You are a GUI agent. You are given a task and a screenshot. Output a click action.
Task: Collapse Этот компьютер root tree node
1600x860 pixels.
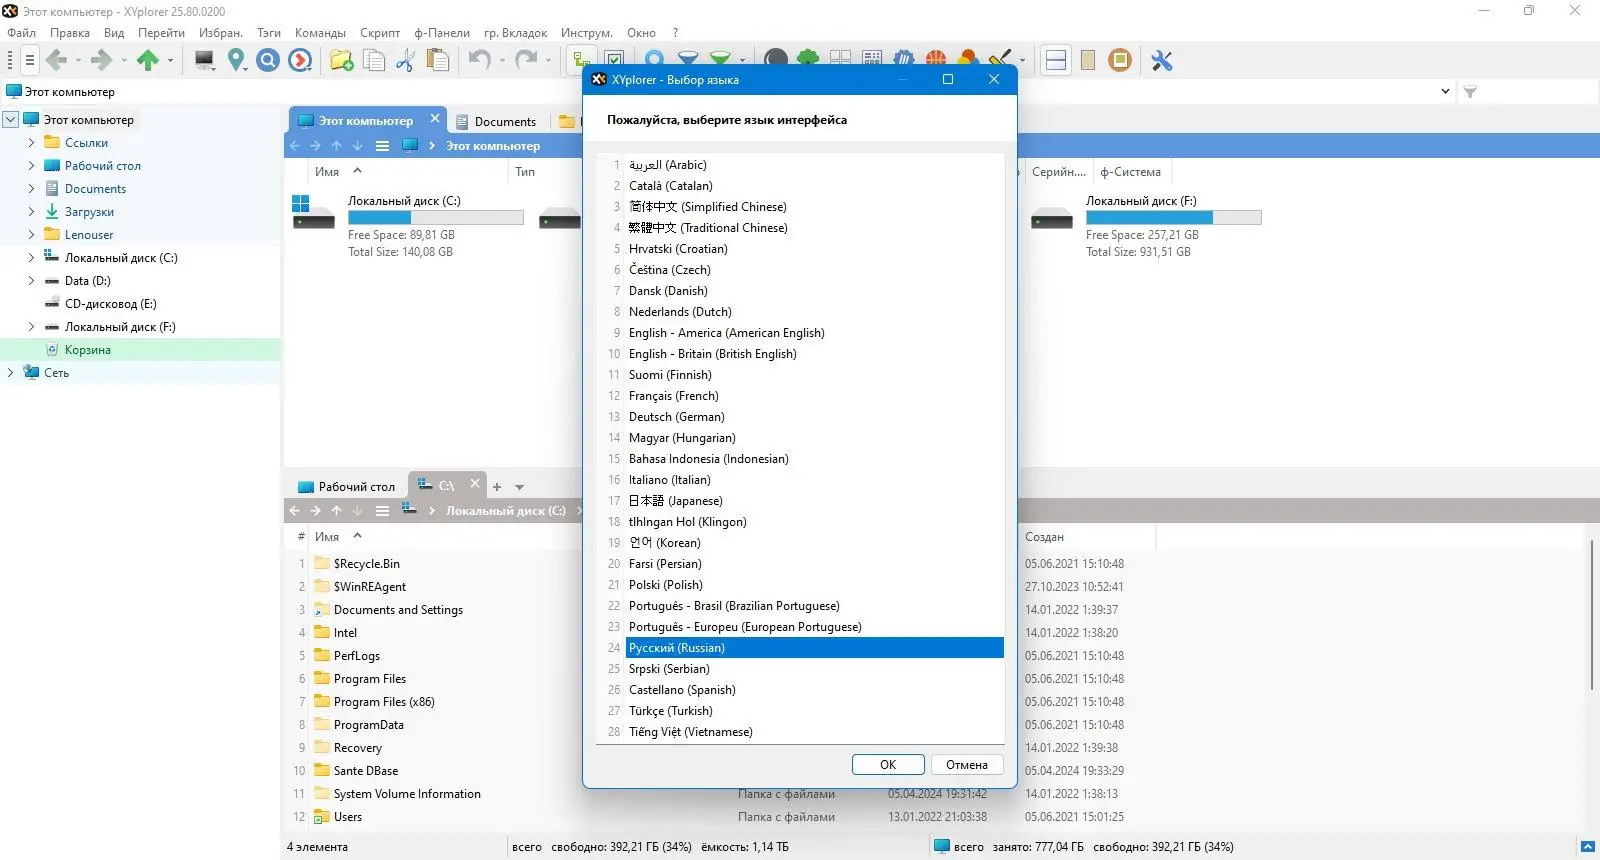pyautogui.click(x=11, y=120)
